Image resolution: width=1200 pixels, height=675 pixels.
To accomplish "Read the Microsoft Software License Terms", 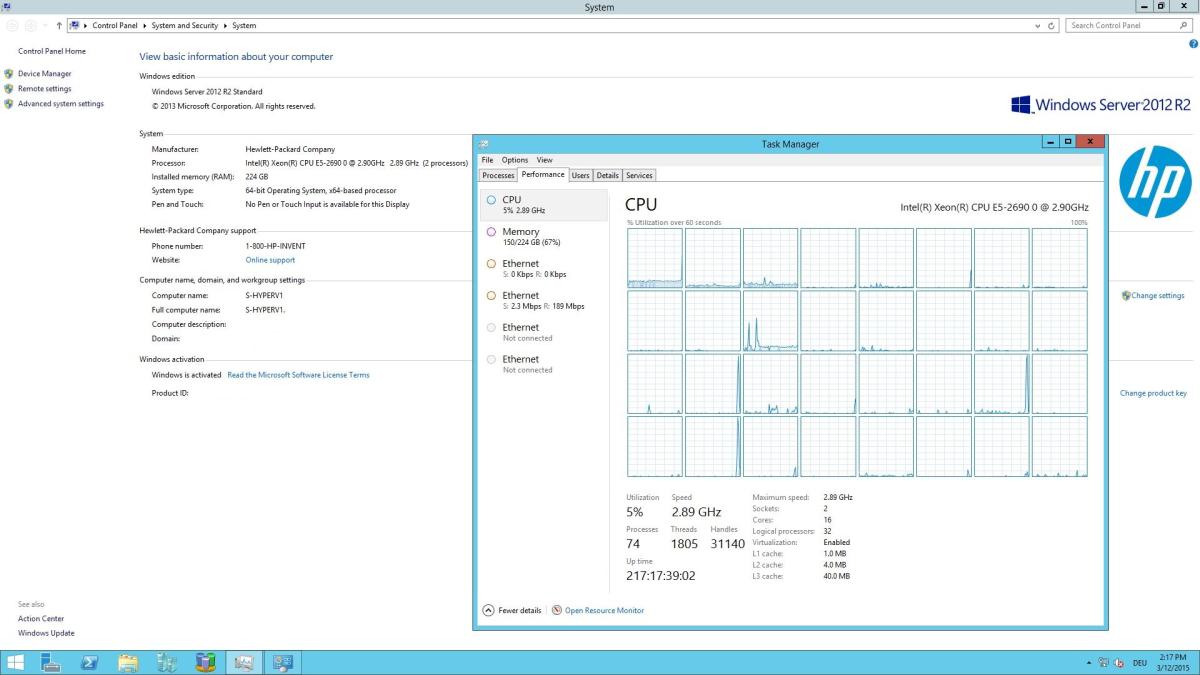I will pos(298,375).
